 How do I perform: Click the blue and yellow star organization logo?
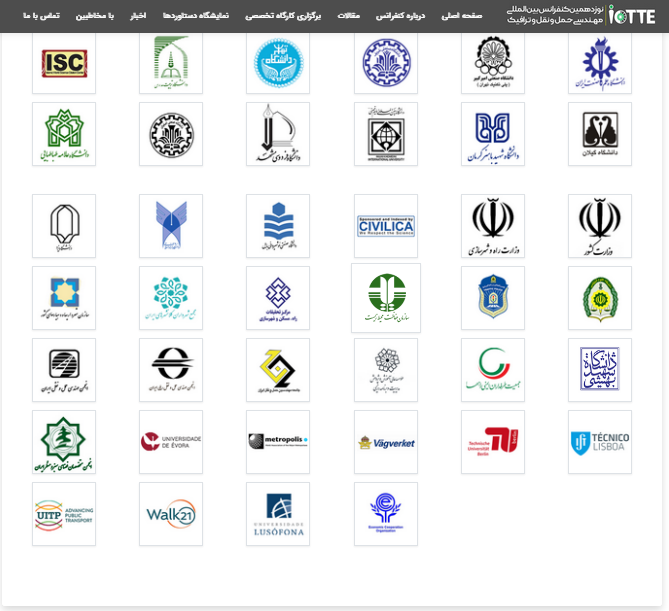tap(64, 298)
